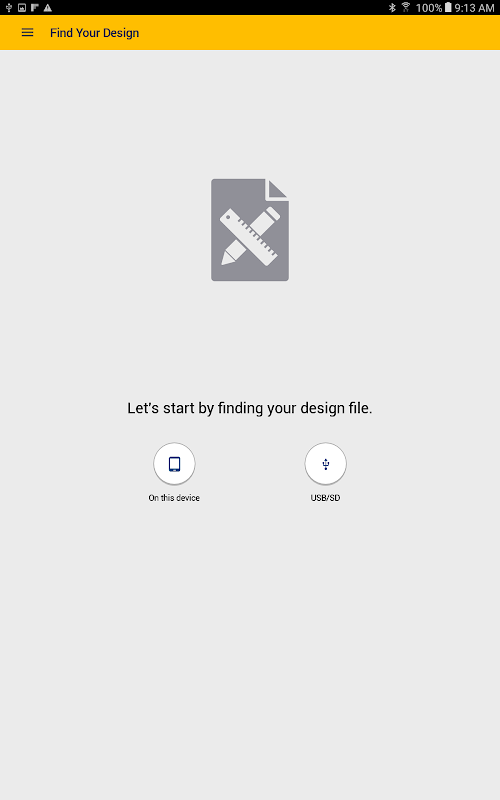500x800 pixels.
Task: Tap the image notification icon in status bar
Action: point(22,8)
